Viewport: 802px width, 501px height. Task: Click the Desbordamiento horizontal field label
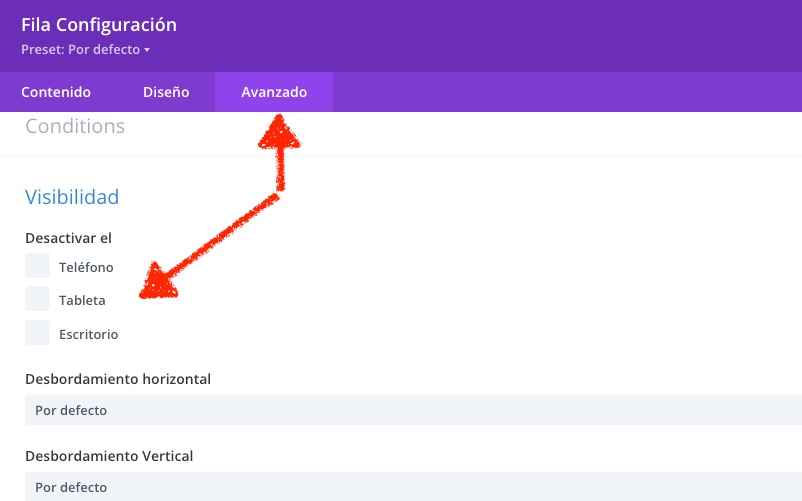click(118, 379)
